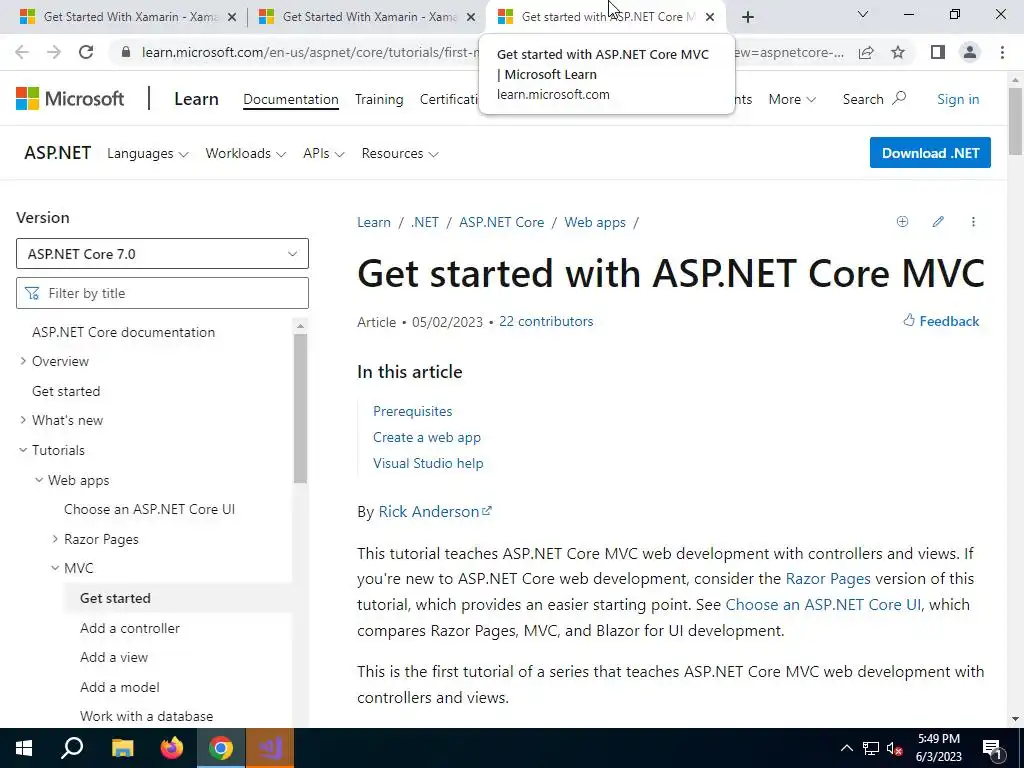Expand the Razor Pages tree node
Viewport: 1024px width, 768px height.
pos(55,539)
